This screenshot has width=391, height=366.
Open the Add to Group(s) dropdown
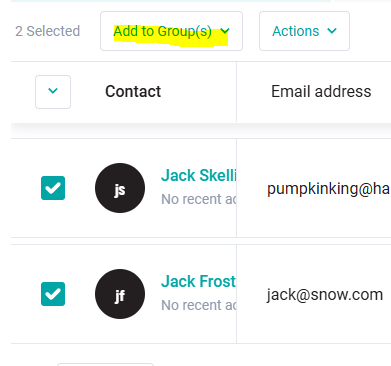point(171,31)
